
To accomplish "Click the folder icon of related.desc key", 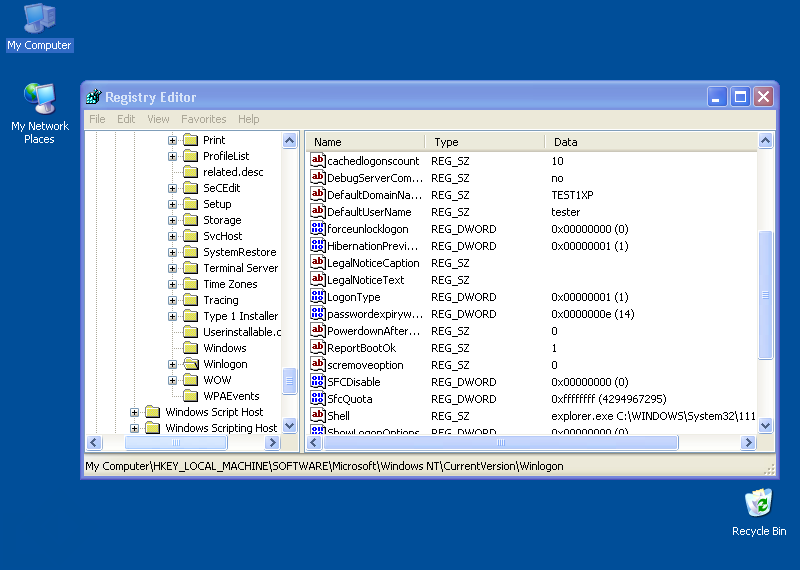I will (191, 172).
